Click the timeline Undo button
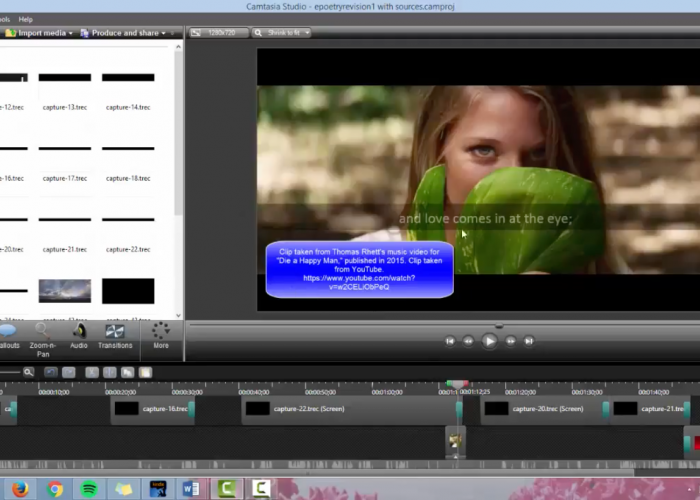 [51, 372]
